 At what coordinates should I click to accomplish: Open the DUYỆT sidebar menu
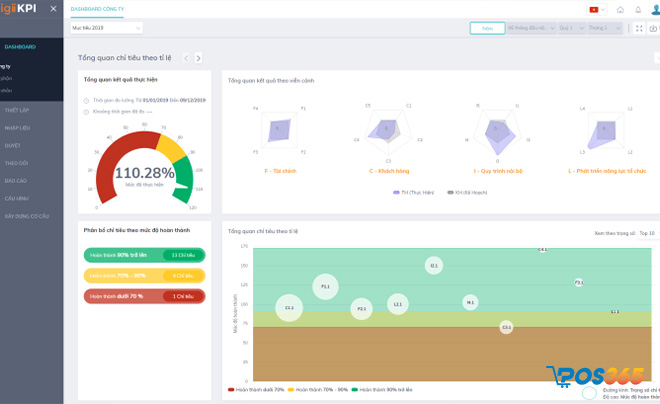13,146
